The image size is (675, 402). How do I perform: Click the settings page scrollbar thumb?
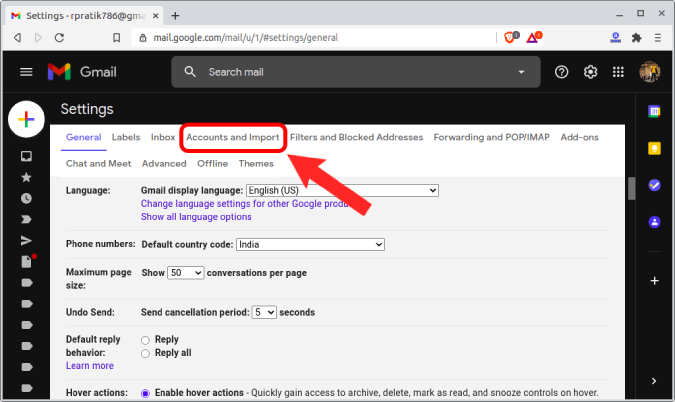pyautogui.click(x=632, y=189)
